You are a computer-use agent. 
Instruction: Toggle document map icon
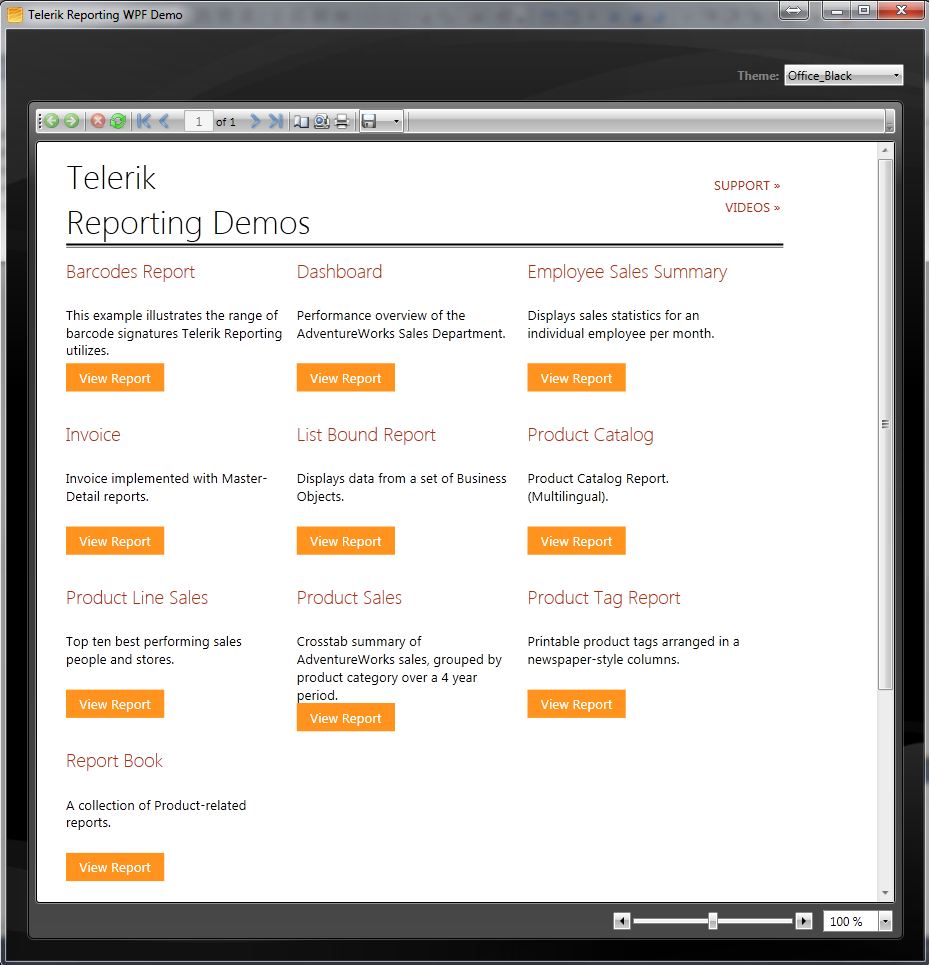point(301,122)
